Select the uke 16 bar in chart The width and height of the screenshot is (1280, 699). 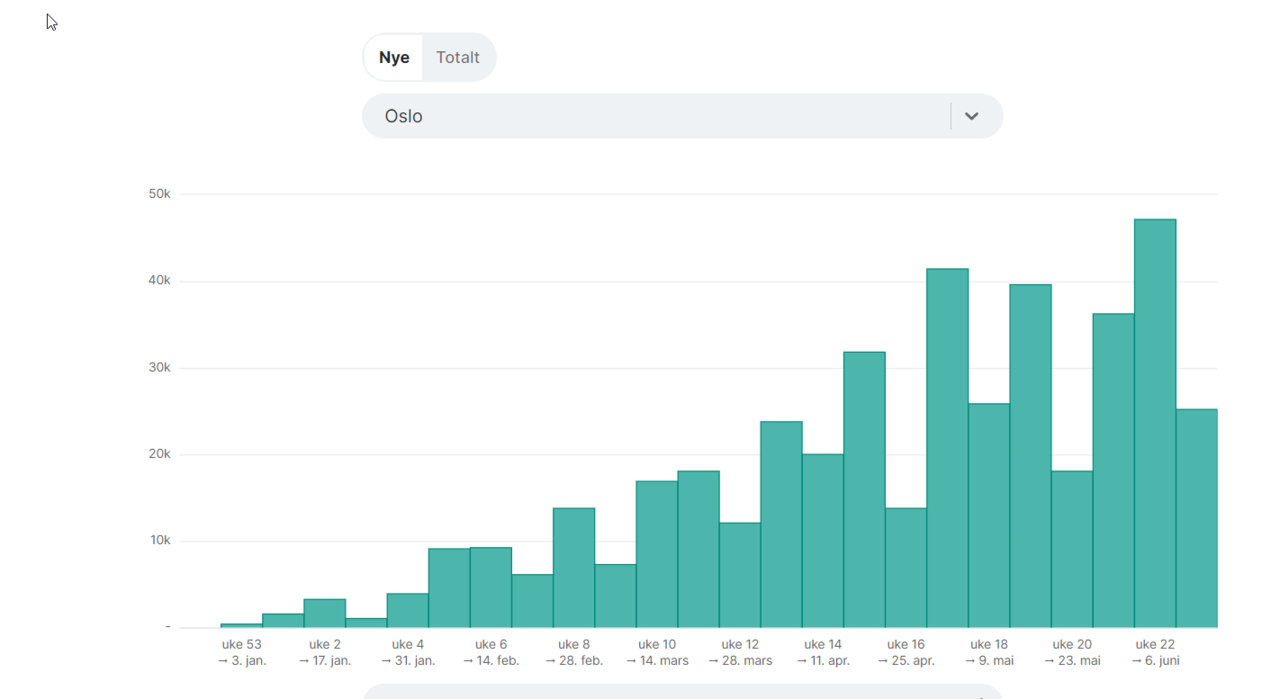click(x=906, y=568)
